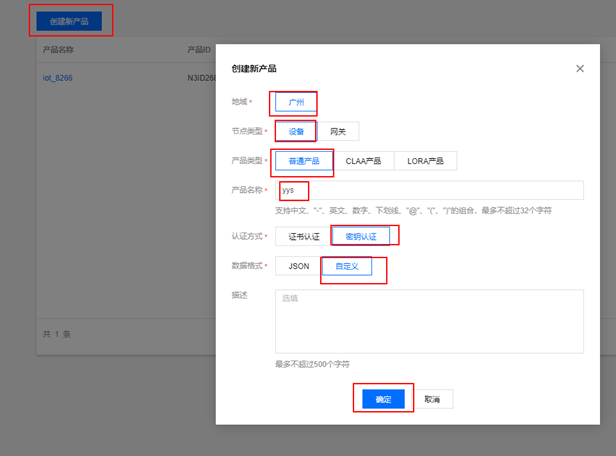Click the 产品名称 input containing yys
Viewport: 616px width, 456px height.
click(430, 190)
